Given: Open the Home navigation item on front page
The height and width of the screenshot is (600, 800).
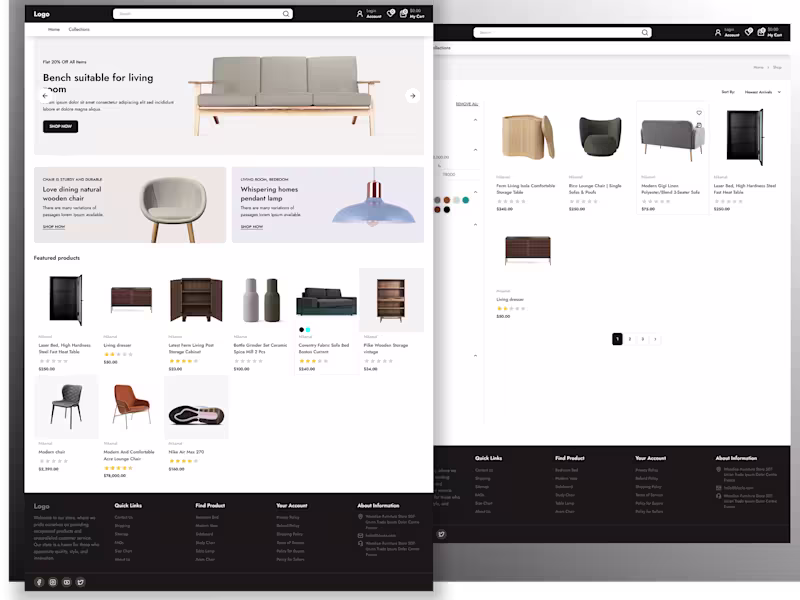Looking at the screenshot, I should tap(54, 30).
